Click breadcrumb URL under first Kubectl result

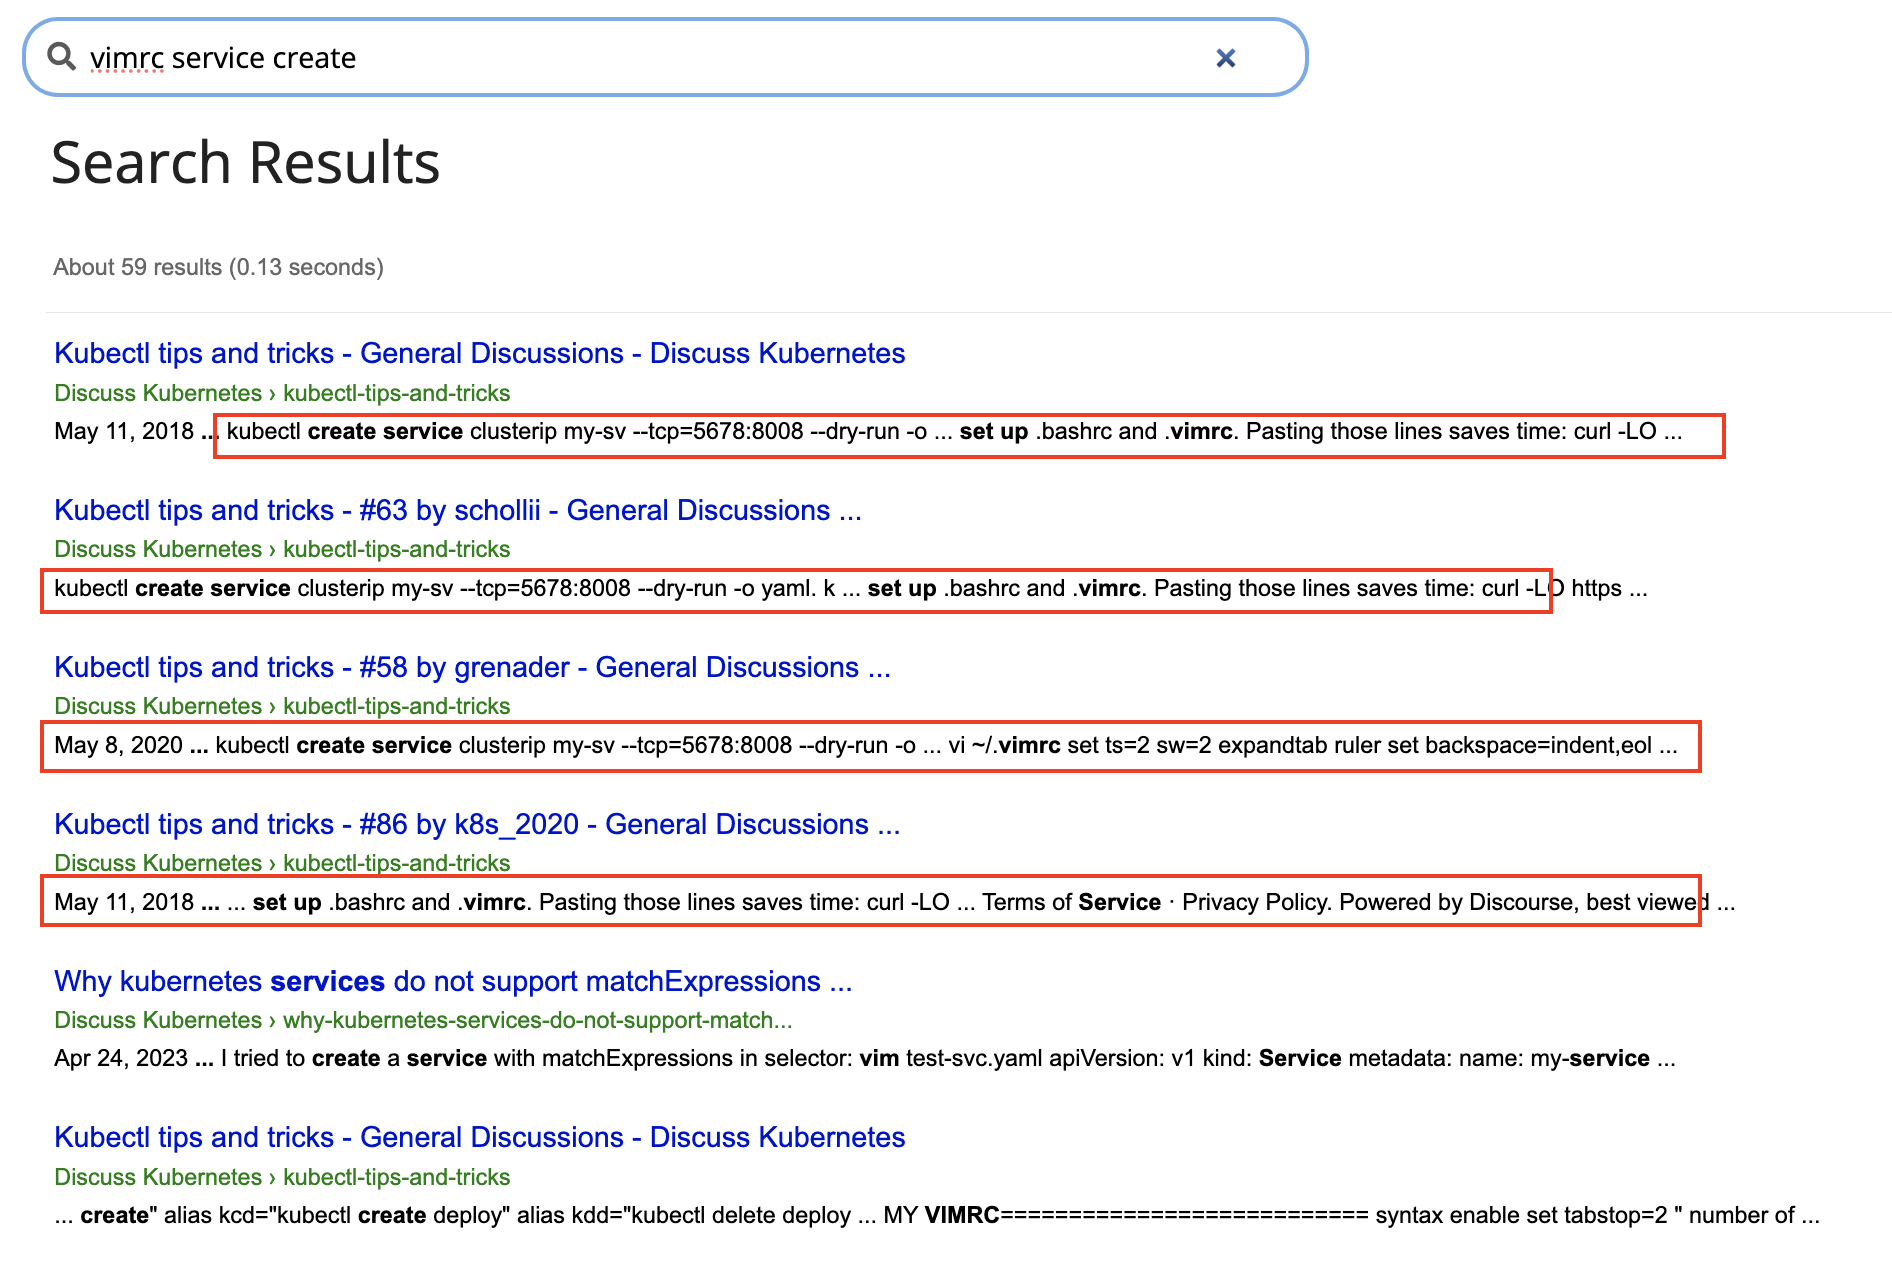[x=282, y=393]
